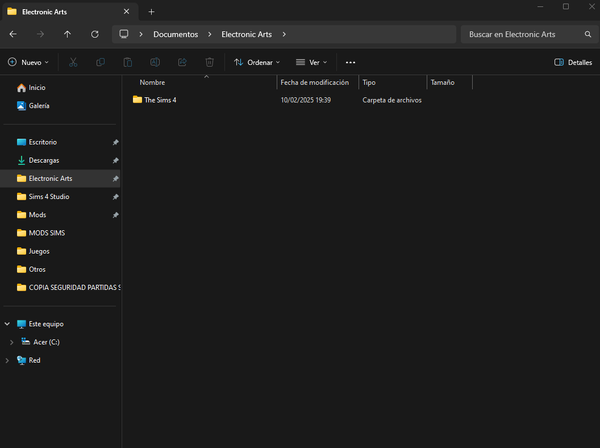600x448 pixels.
Task: Toggle the Detalles pane
Action: click(x=573, y=62)
